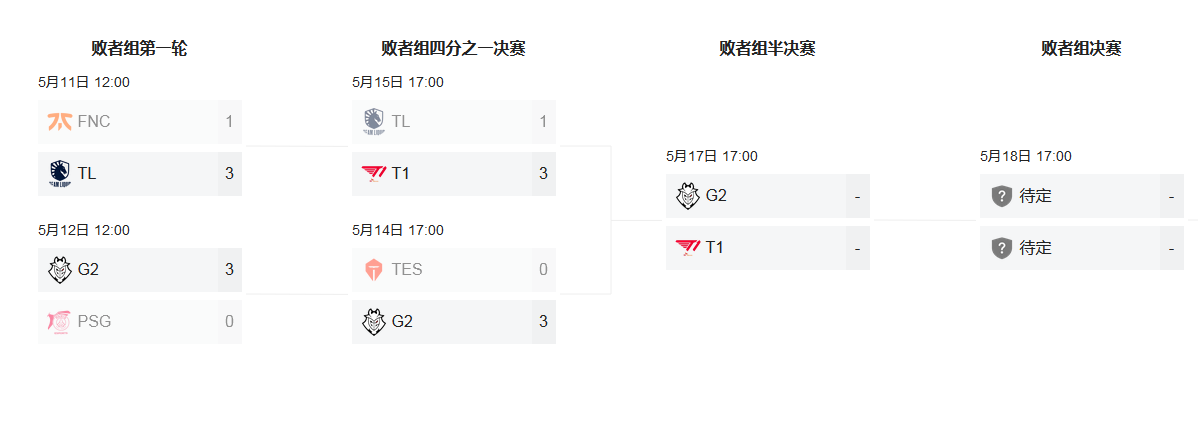1198x426 pixels.
Task: Click the PSG team logo
Action: [60, 322]
